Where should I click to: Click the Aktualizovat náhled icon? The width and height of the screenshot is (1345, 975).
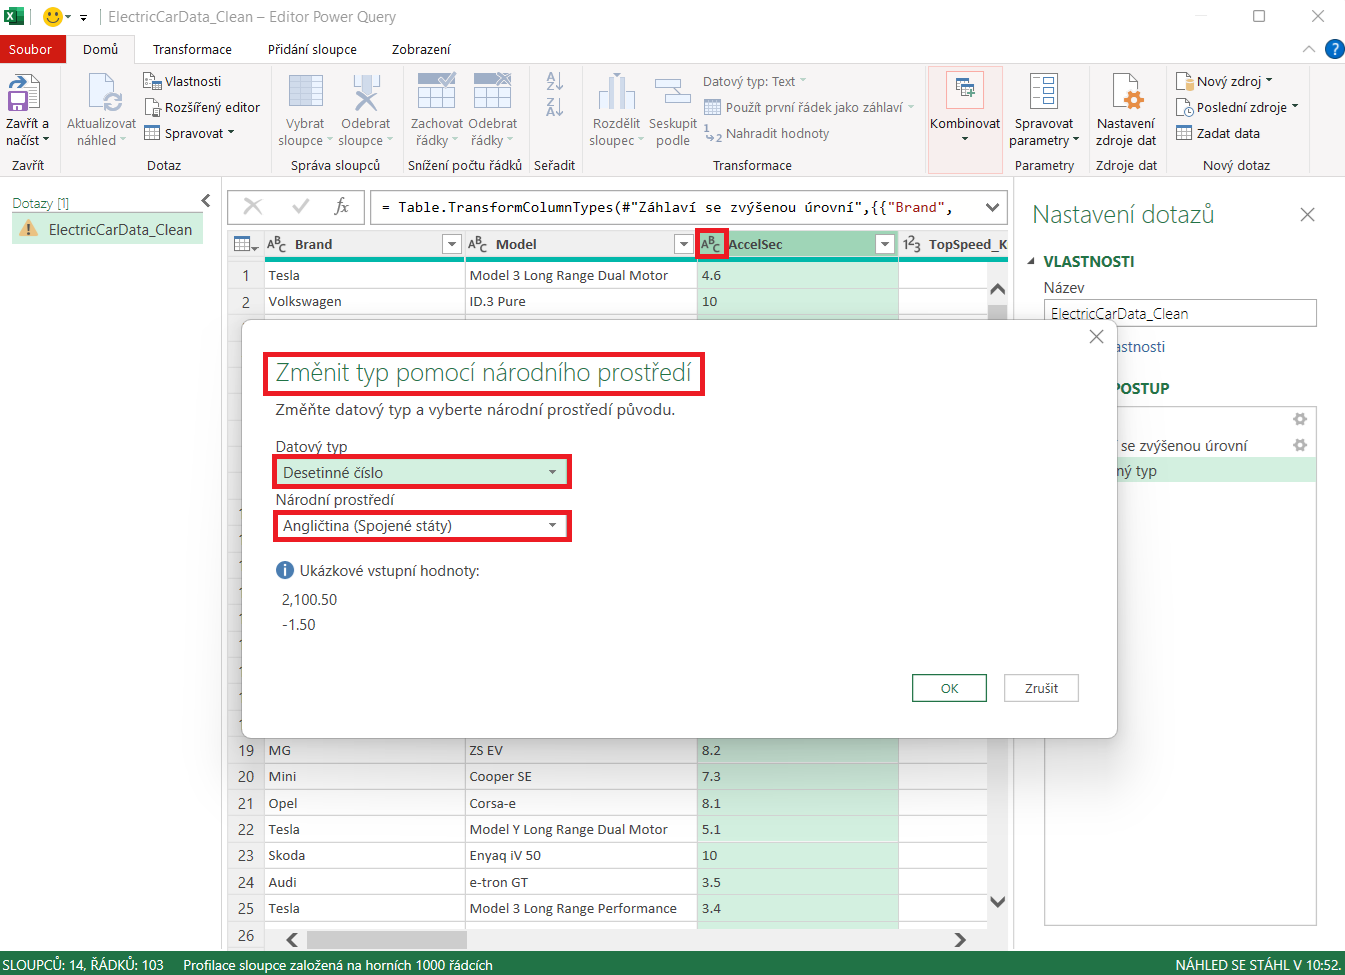pyautogui.click(x=104, y=94)
